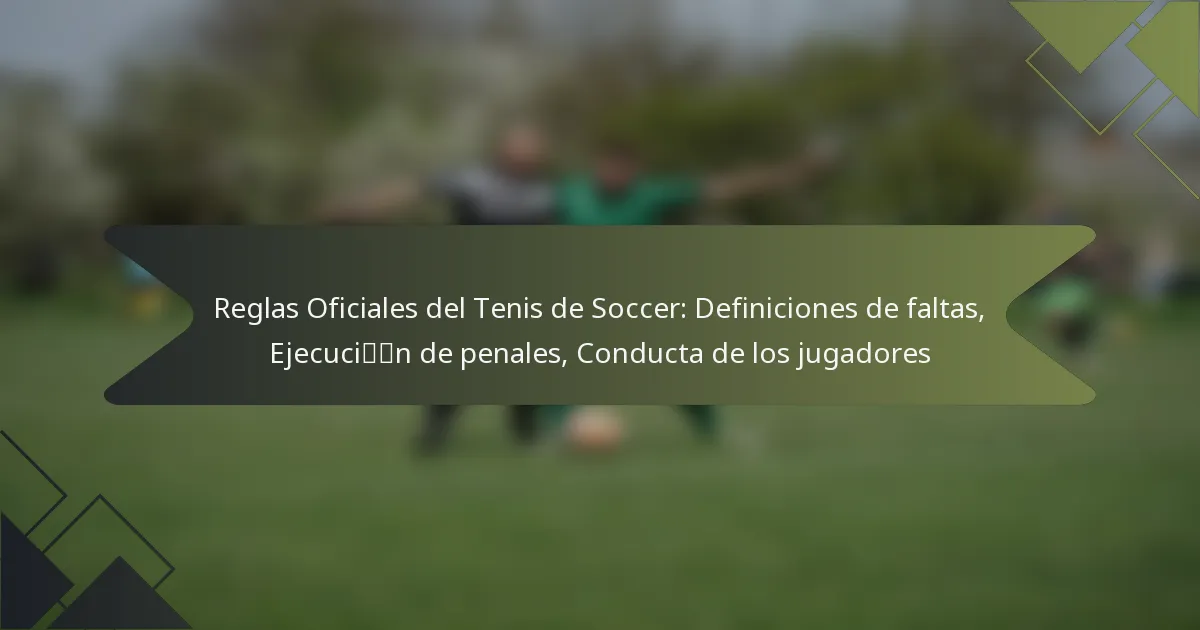This screenshot has height=630, width=1200.
Task: Click the olive diamond at the top-right edge
Action: coord(1168,50)
